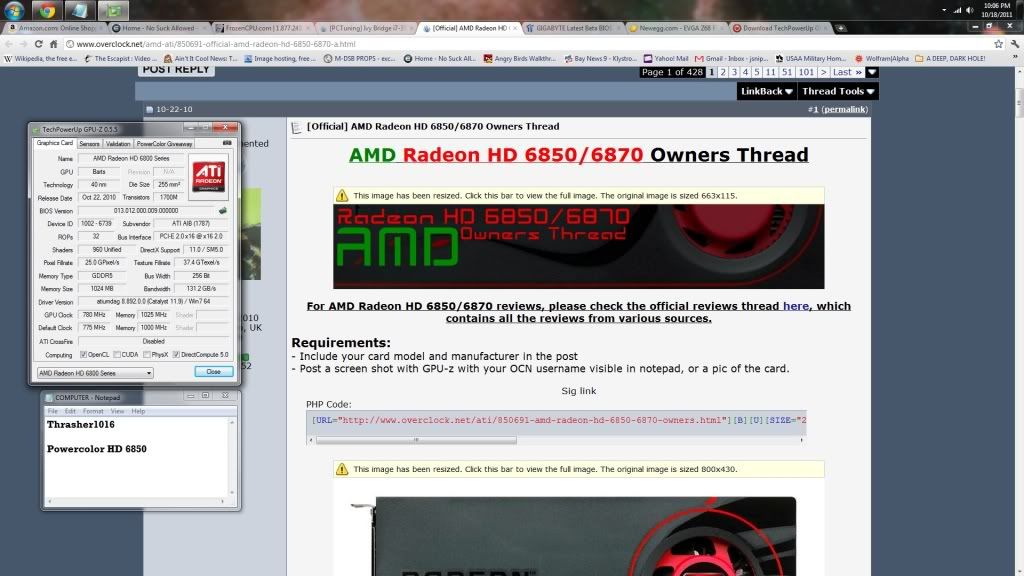Open the Windows Start orb
Viewport: 1024px width, 576px height.
pos(14,10)
